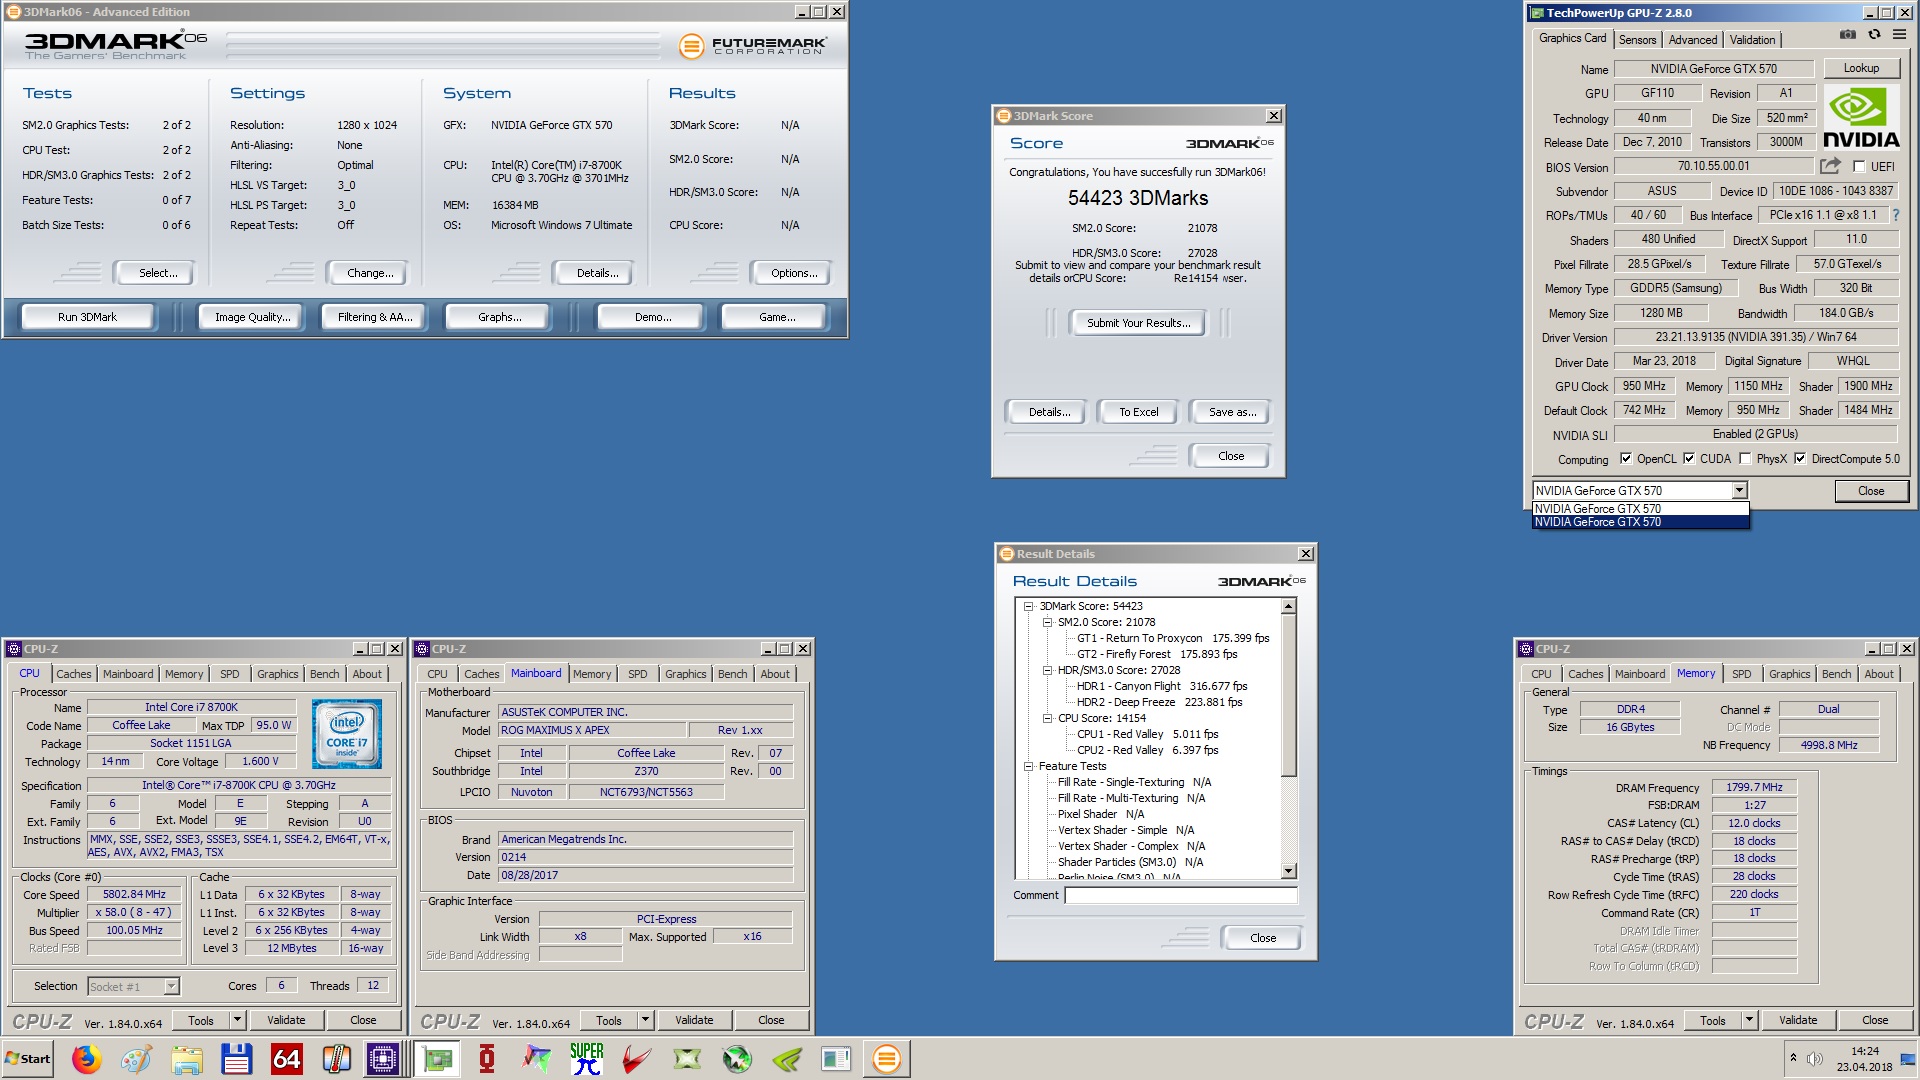
Task: Click Bus Interface question mark icon
Action: 1895,215
